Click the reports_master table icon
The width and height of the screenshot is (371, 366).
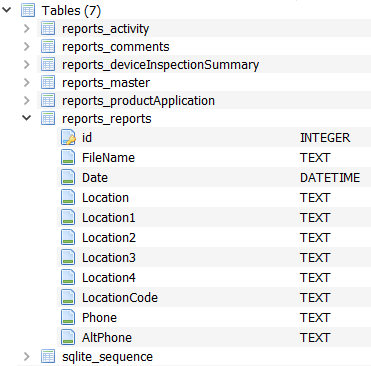[48, 83]
